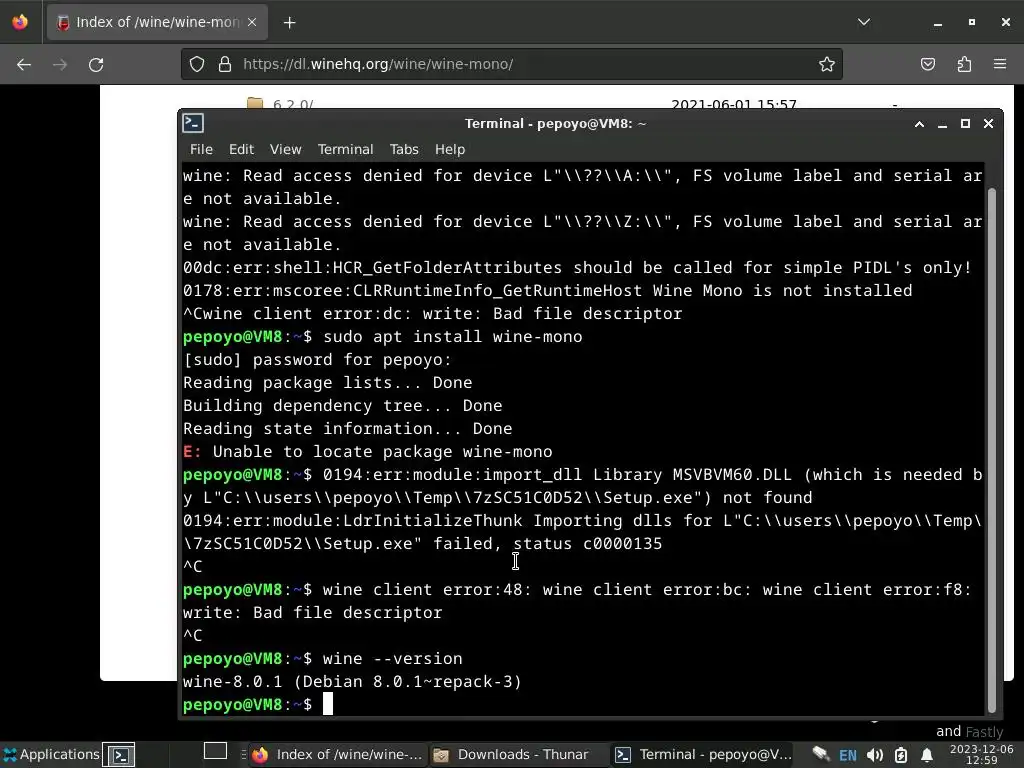Screen dimensions: 1024x768
Task: Click the 'wine --version' command text
Action: pos(392,659)
